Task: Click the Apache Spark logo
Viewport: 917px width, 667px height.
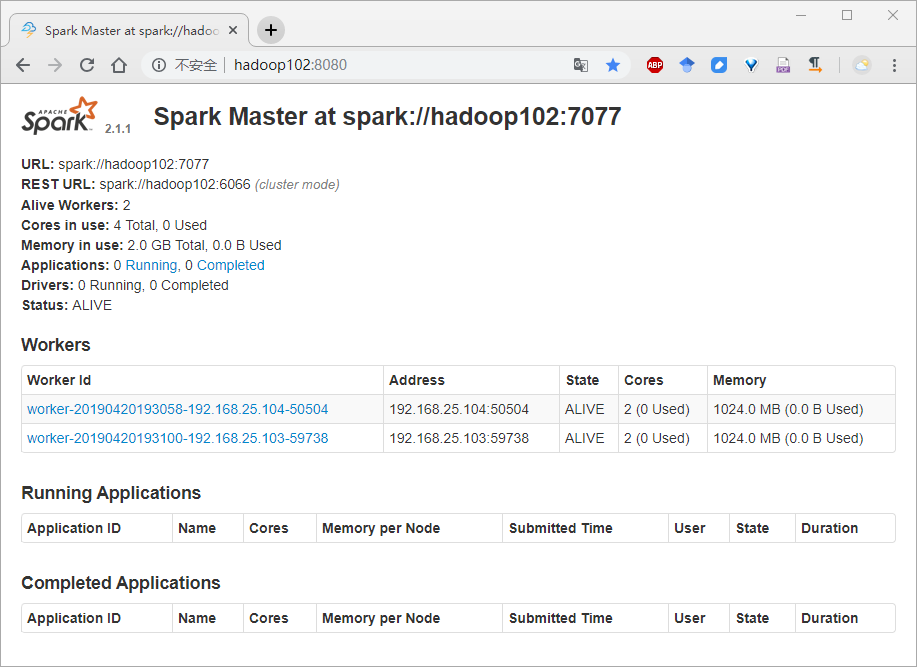Action: 60,116
